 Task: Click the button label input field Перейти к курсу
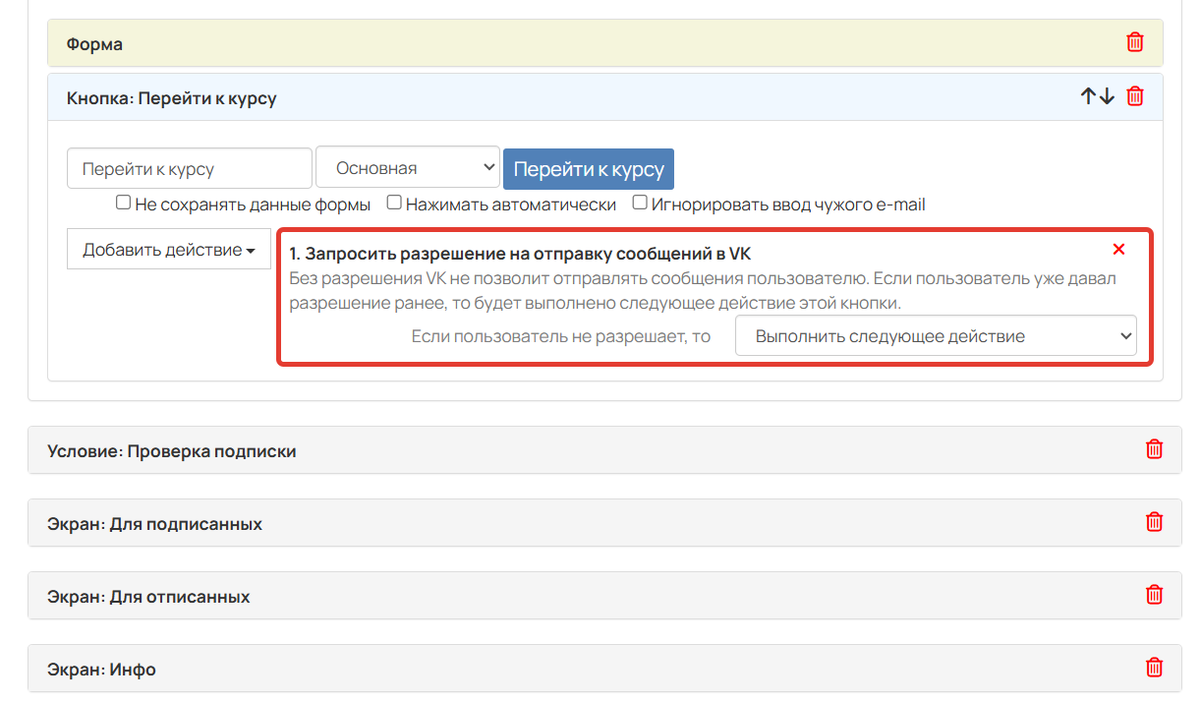tap(188, 166)
